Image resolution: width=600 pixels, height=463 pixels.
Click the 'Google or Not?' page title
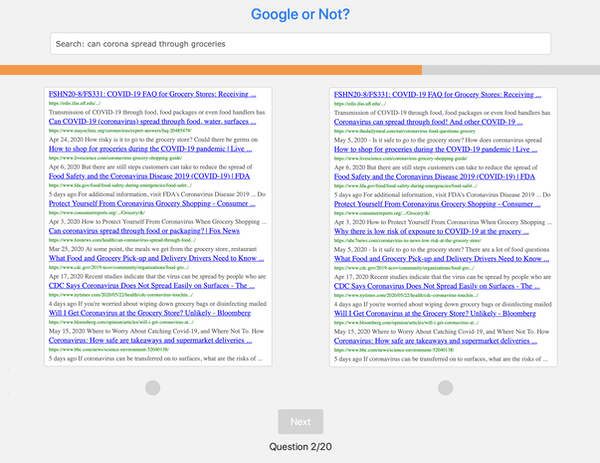(300, 14)
